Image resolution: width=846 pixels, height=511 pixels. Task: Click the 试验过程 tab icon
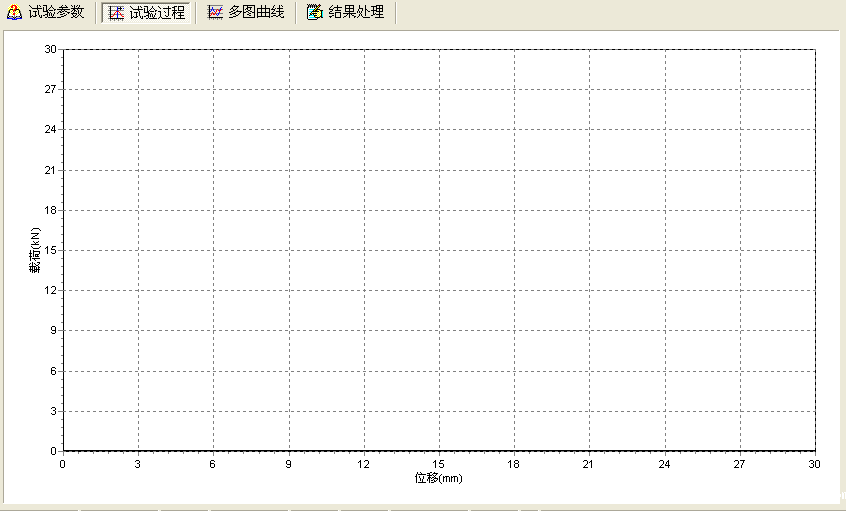coord(116,13)
